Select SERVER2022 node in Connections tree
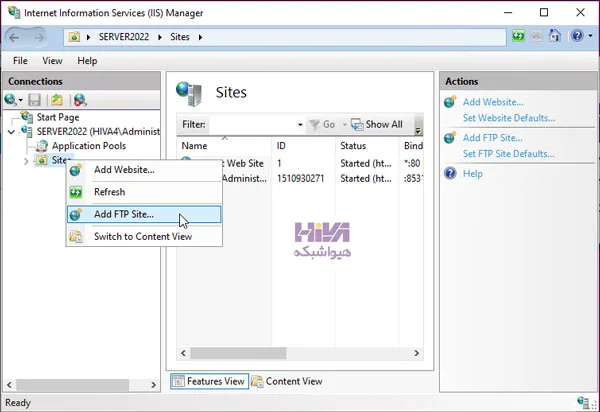The image size is (600, 412). click(98, 132)
